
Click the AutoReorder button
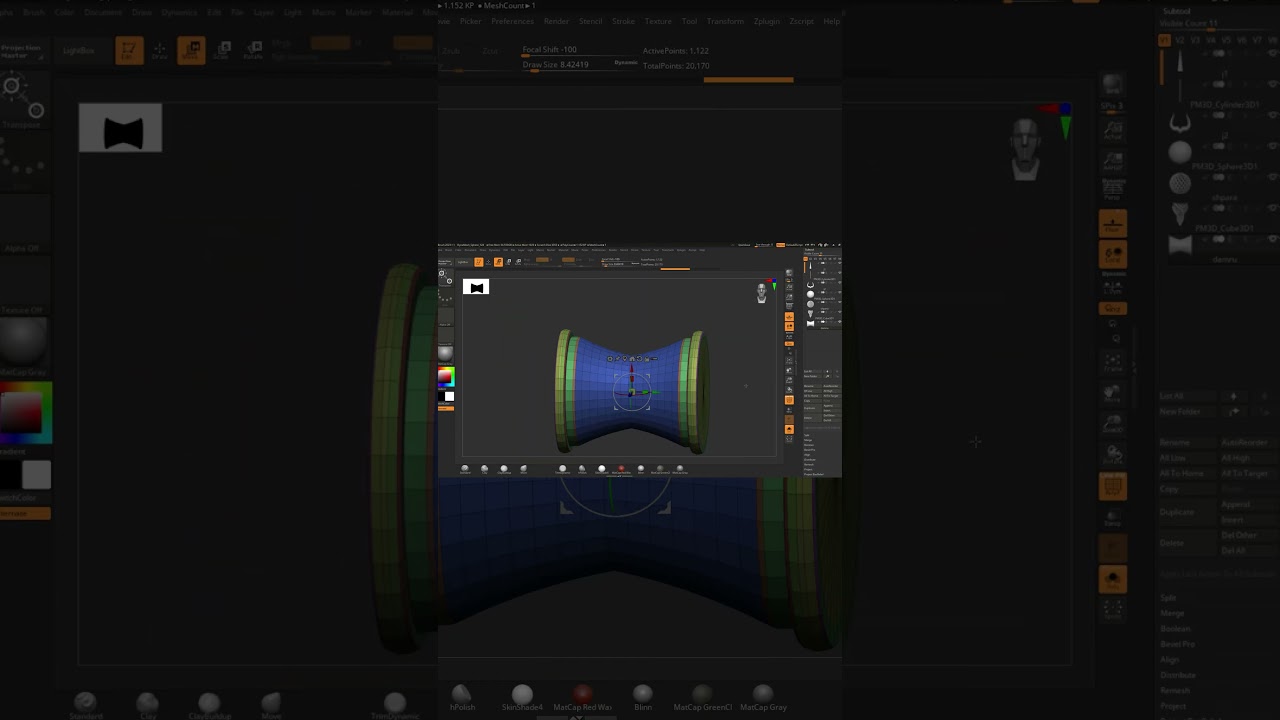[x=1247, y=442]
